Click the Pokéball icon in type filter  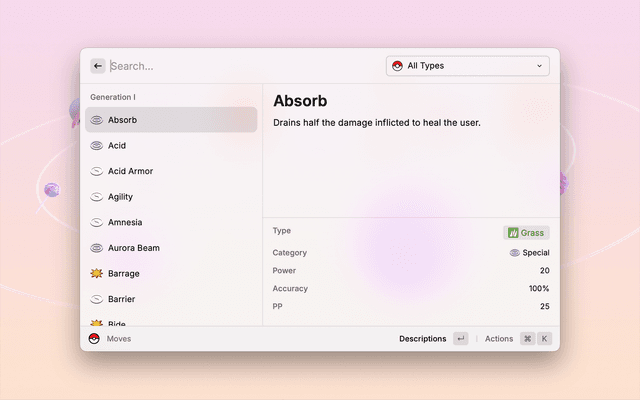pyautogui.click(x=397, y=66)
